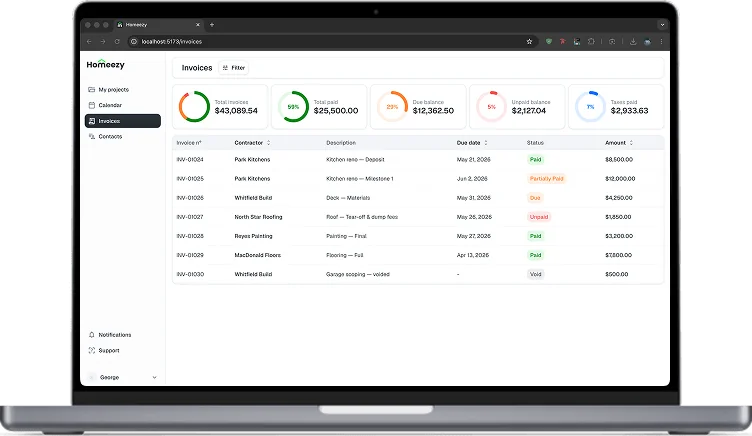Open a new browser tab
752x436 pixels.
pyautogui.click(x=212, y=24)
